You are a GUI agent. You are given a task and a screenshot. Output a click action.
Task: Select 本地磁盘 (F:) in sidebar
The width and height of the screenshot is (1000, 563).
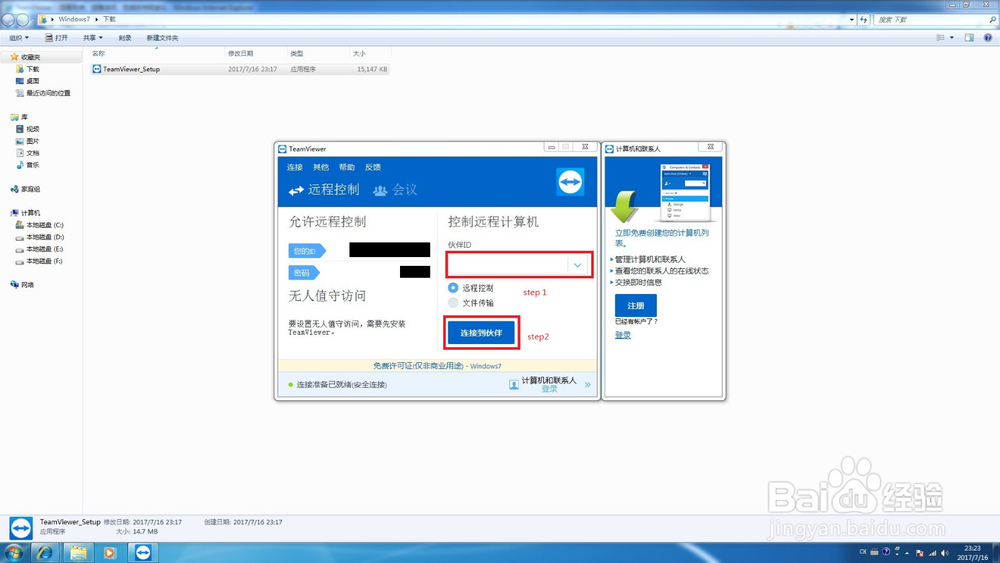tap(40, 261)
